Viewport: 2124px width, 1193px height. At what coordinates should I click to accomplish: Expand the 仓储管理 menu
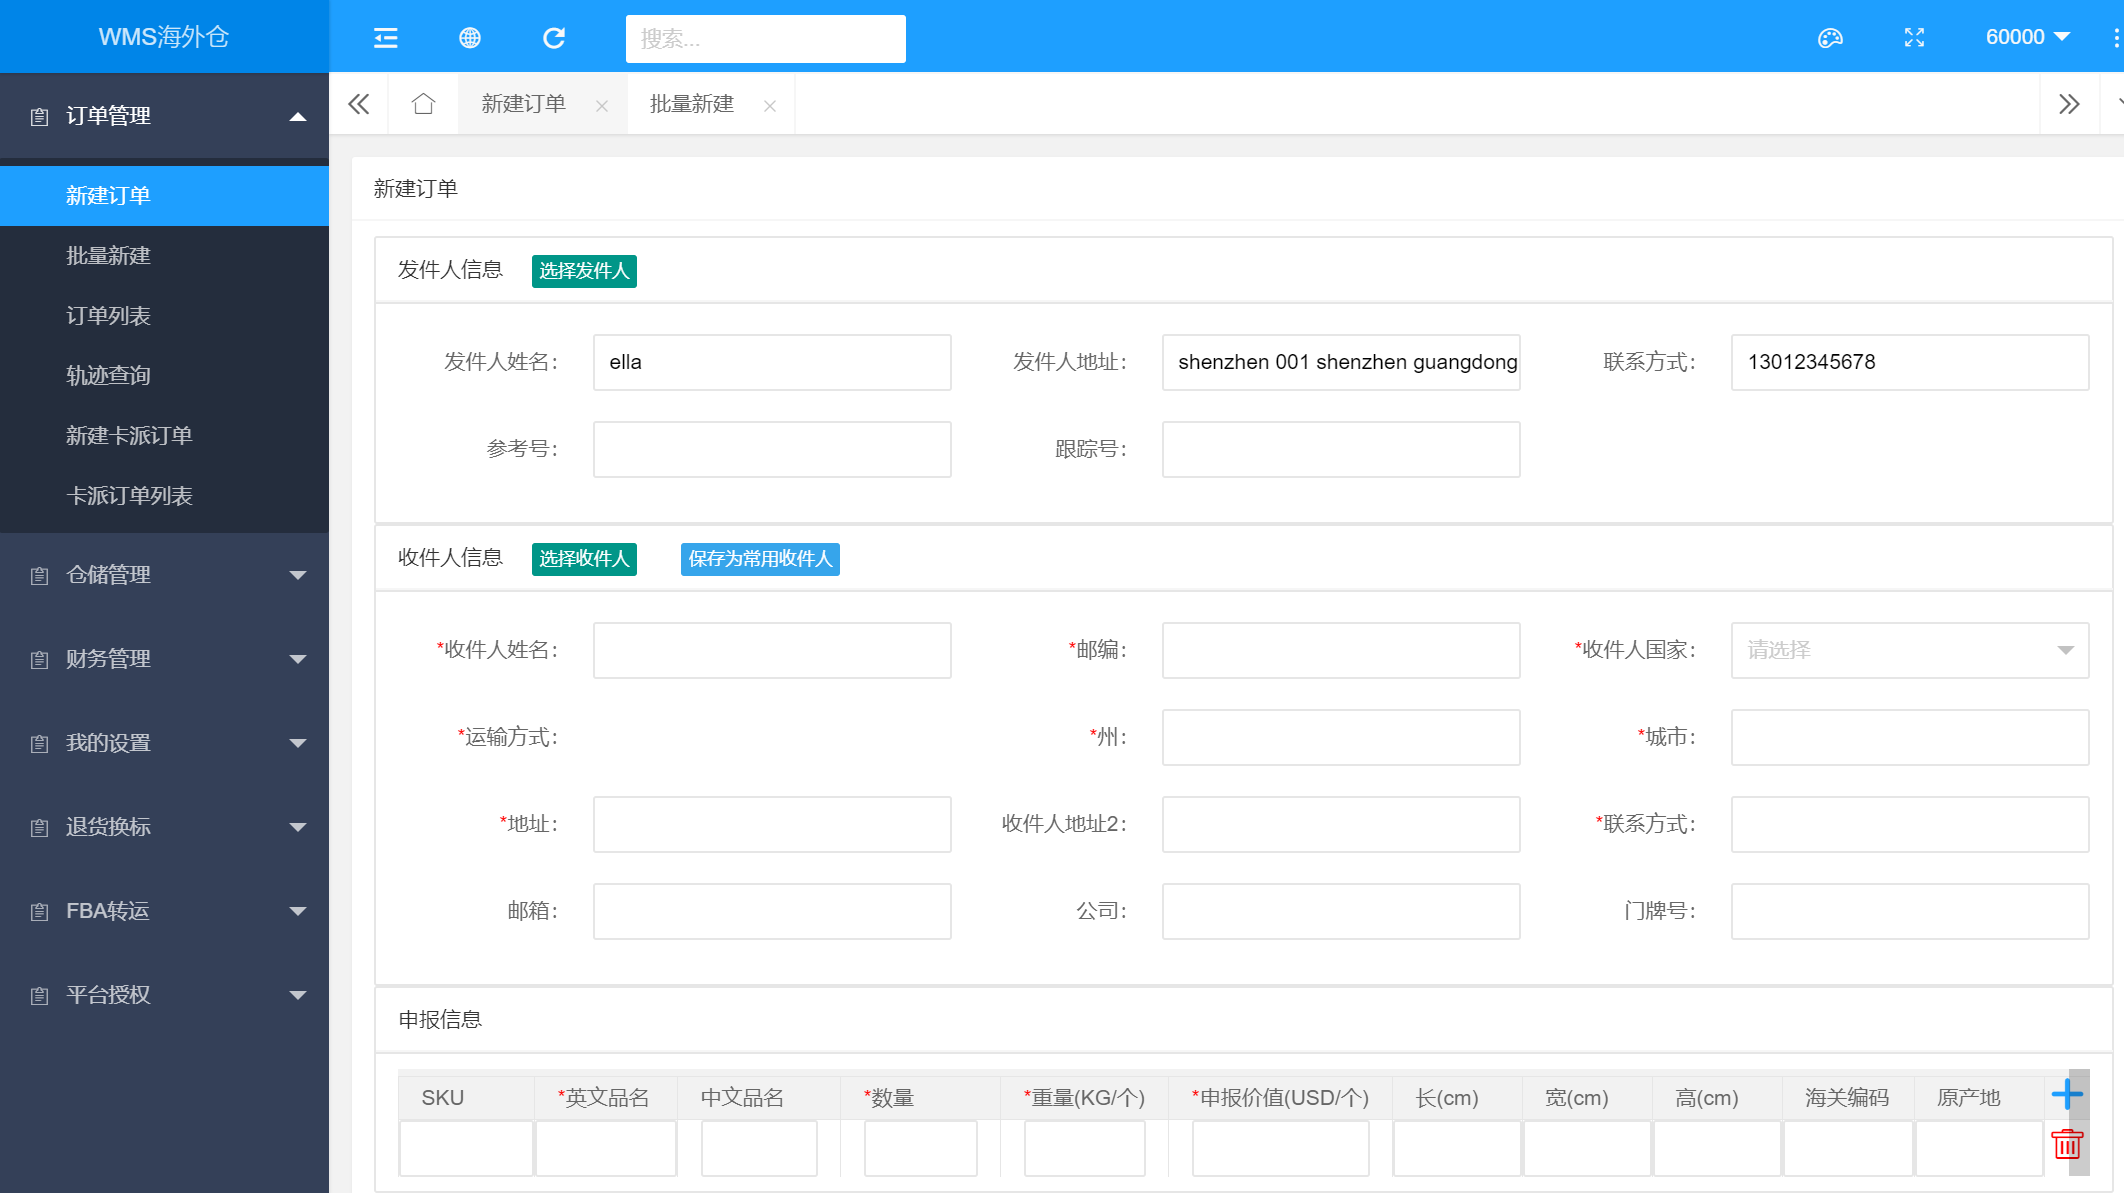[x=297, y=575]
